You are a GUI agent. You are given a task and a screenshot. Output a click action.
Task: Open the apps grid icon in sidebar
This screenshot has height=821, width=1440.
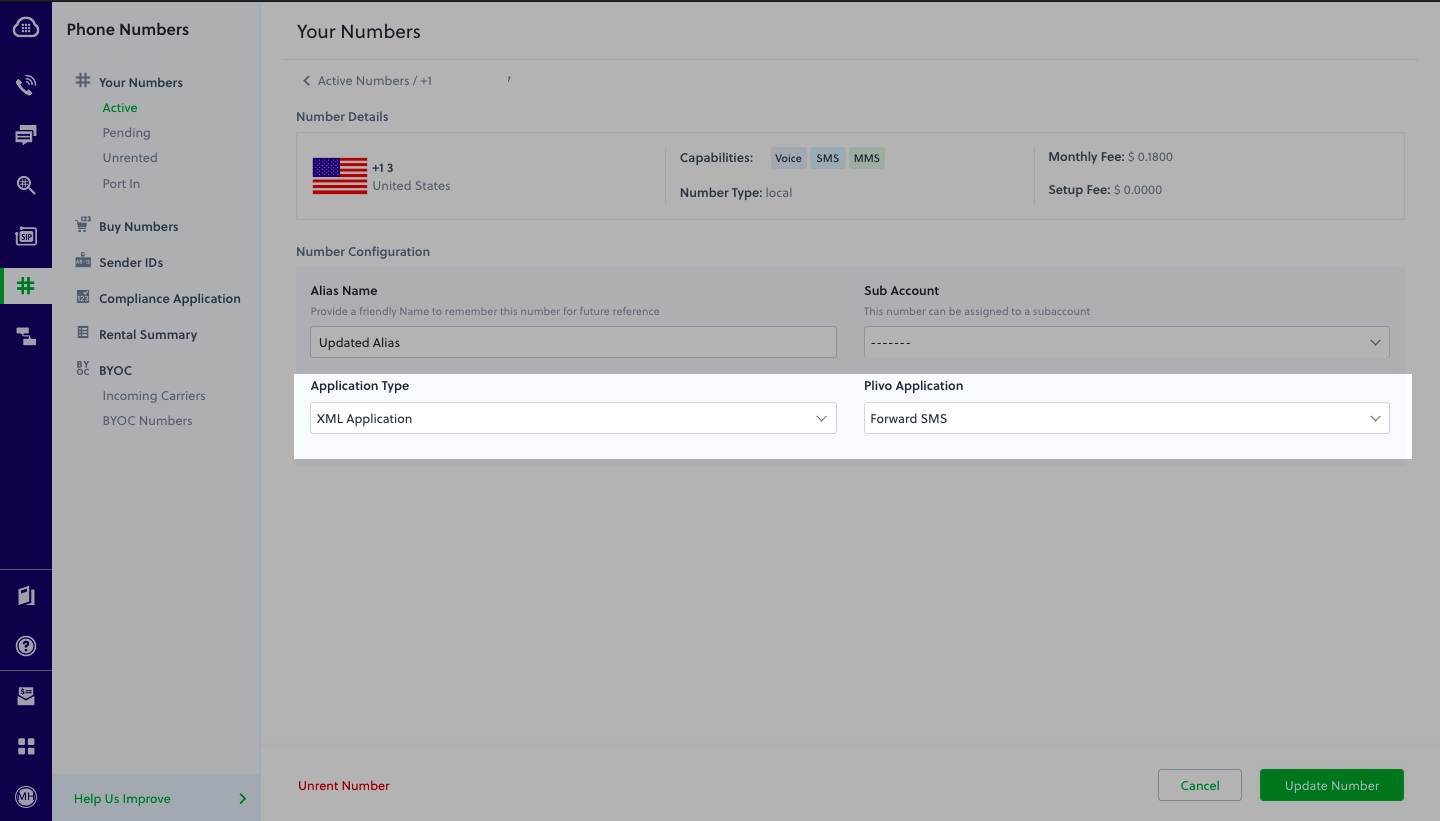pyautogui.click(x=26, y=746)
